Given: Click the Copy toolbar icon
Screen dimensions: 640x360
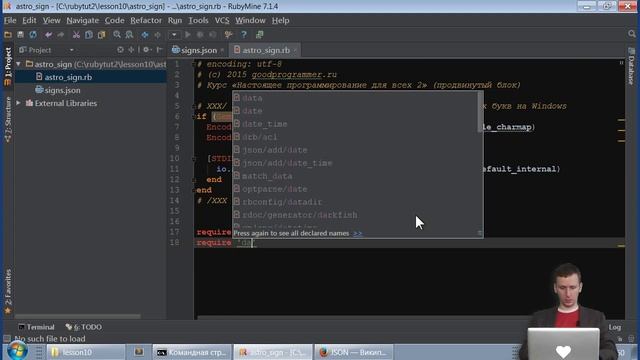Looking at the screenshot, I should pyautogui.click(x=89, y=35).
